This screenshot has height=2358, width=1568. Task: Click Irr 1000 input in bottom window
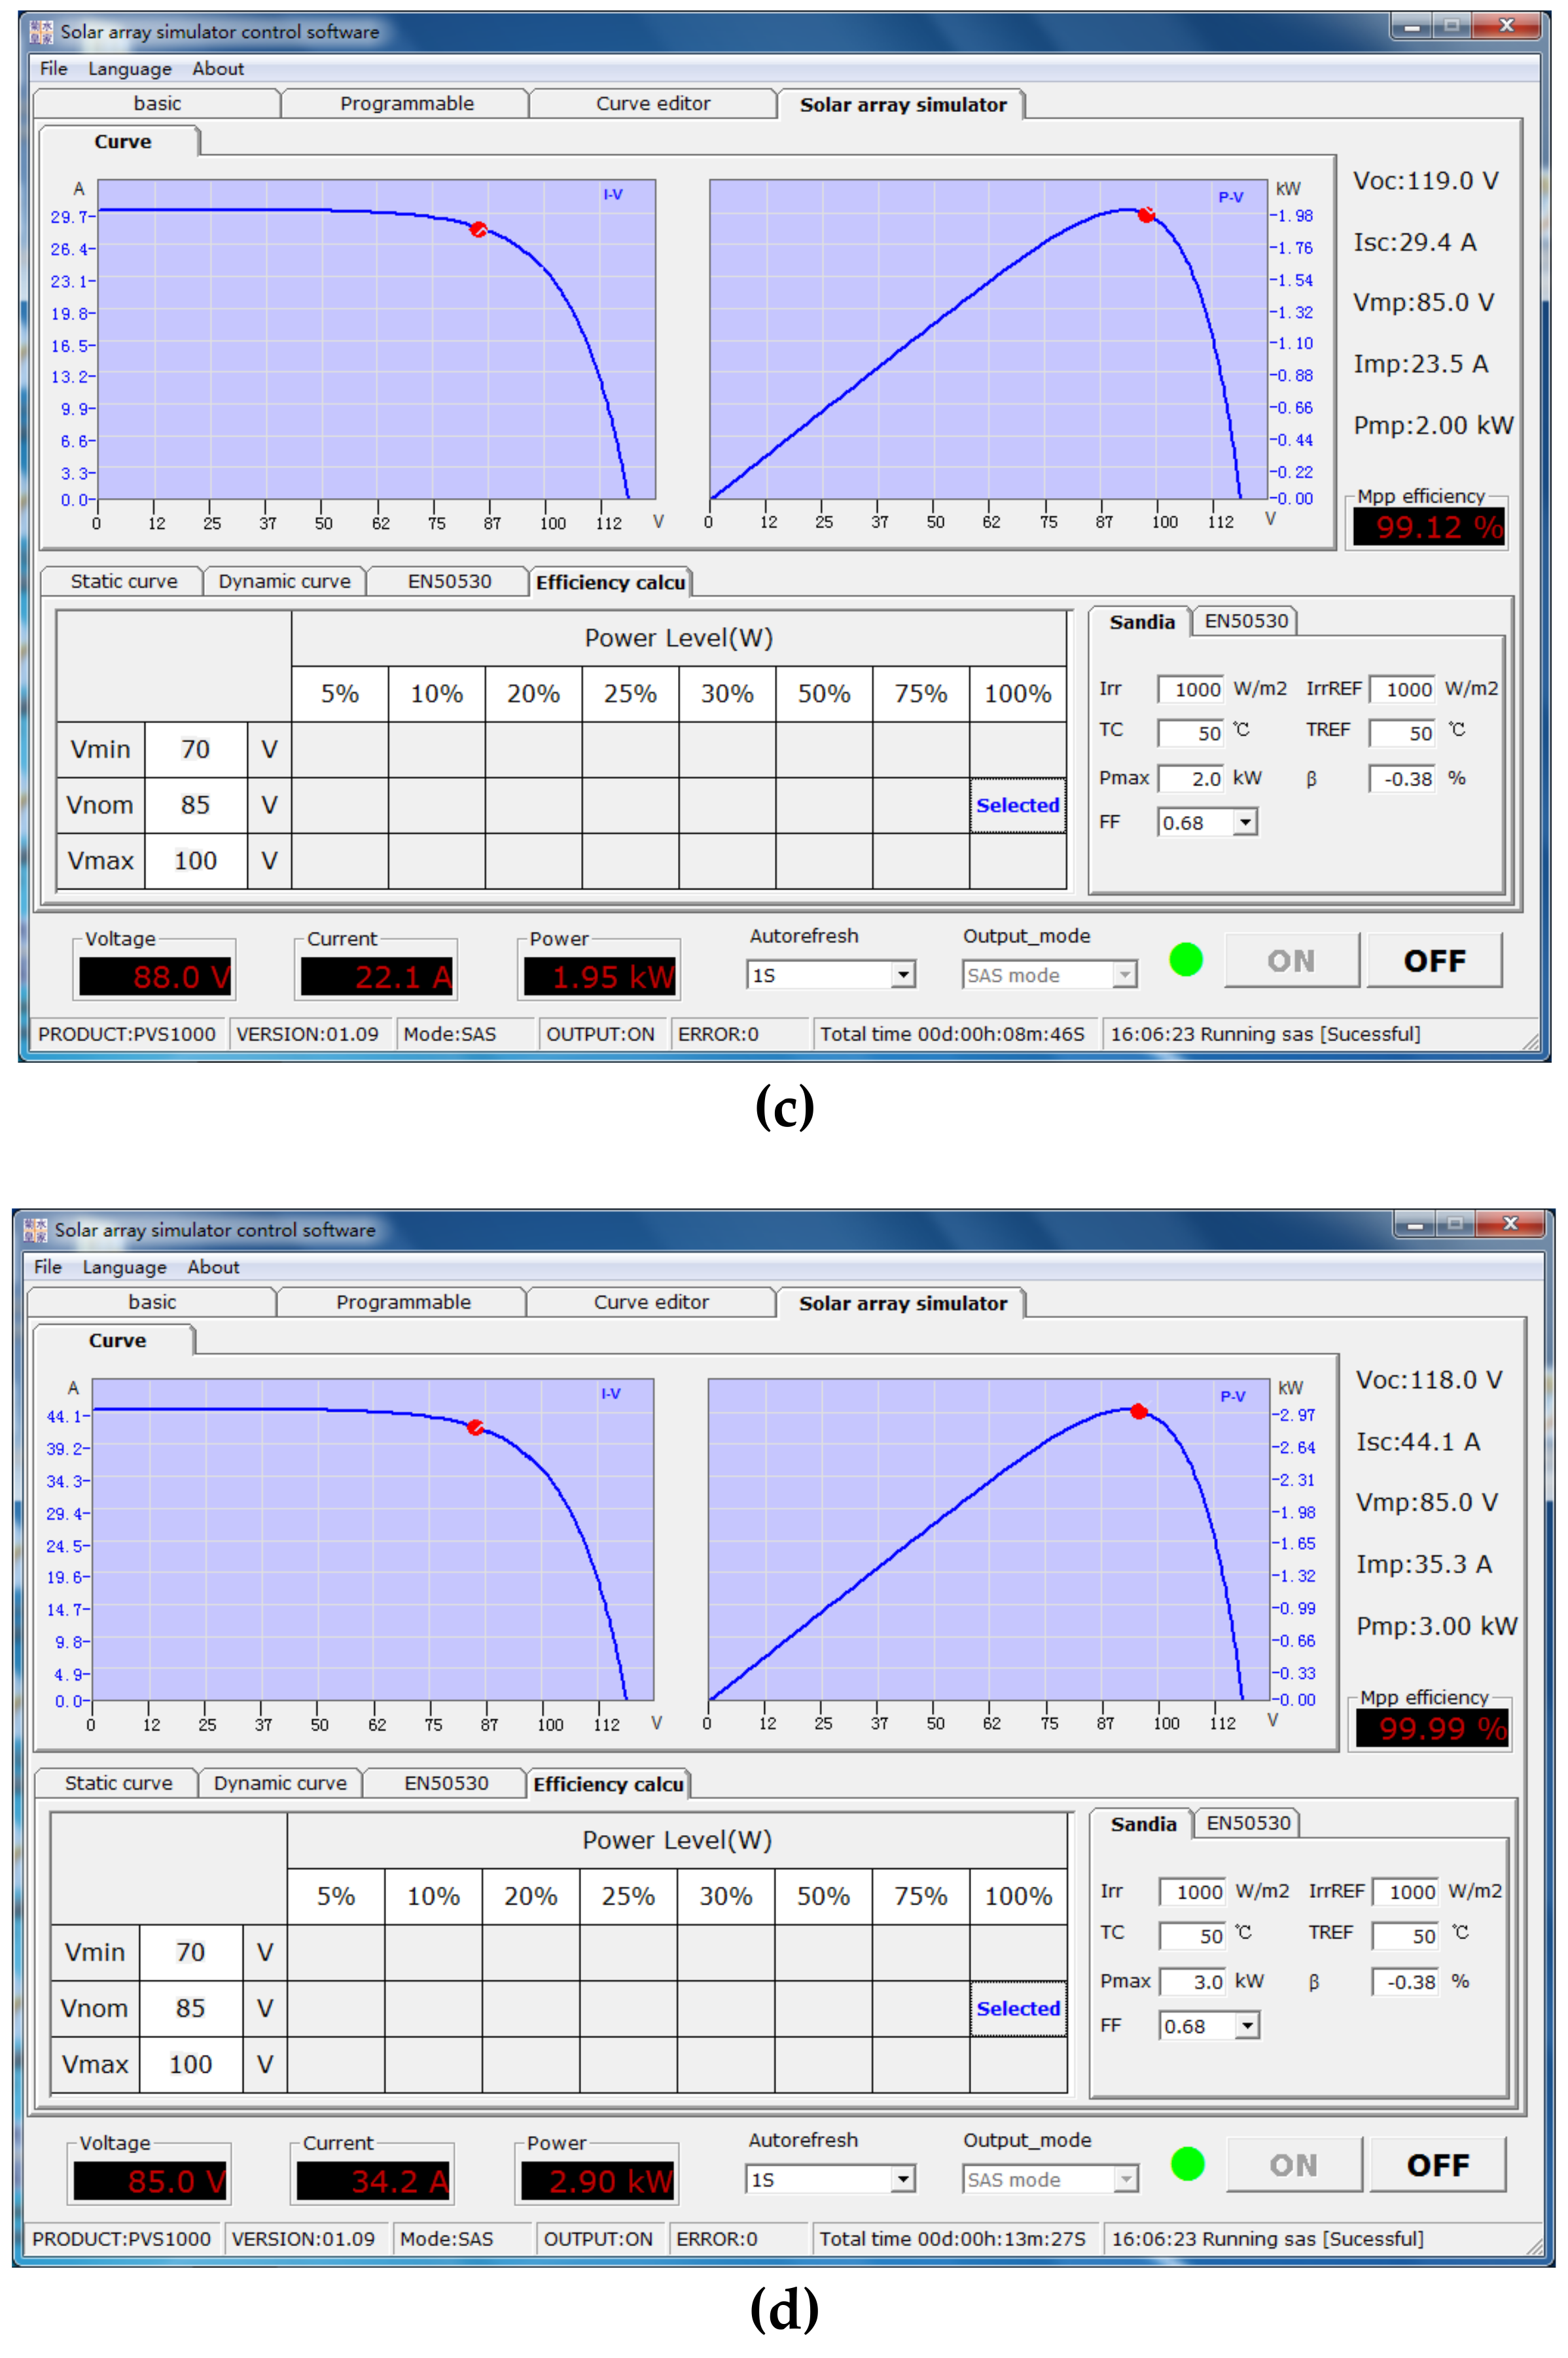[1192, 1892]
